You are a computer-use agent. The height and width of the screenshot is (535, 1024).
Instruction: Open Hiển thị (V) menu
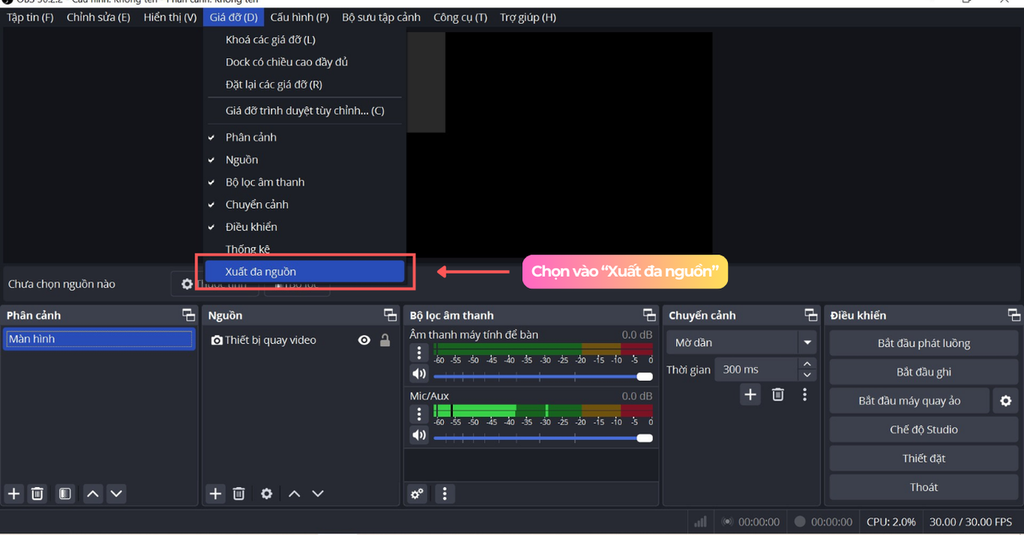click(170, 18)
